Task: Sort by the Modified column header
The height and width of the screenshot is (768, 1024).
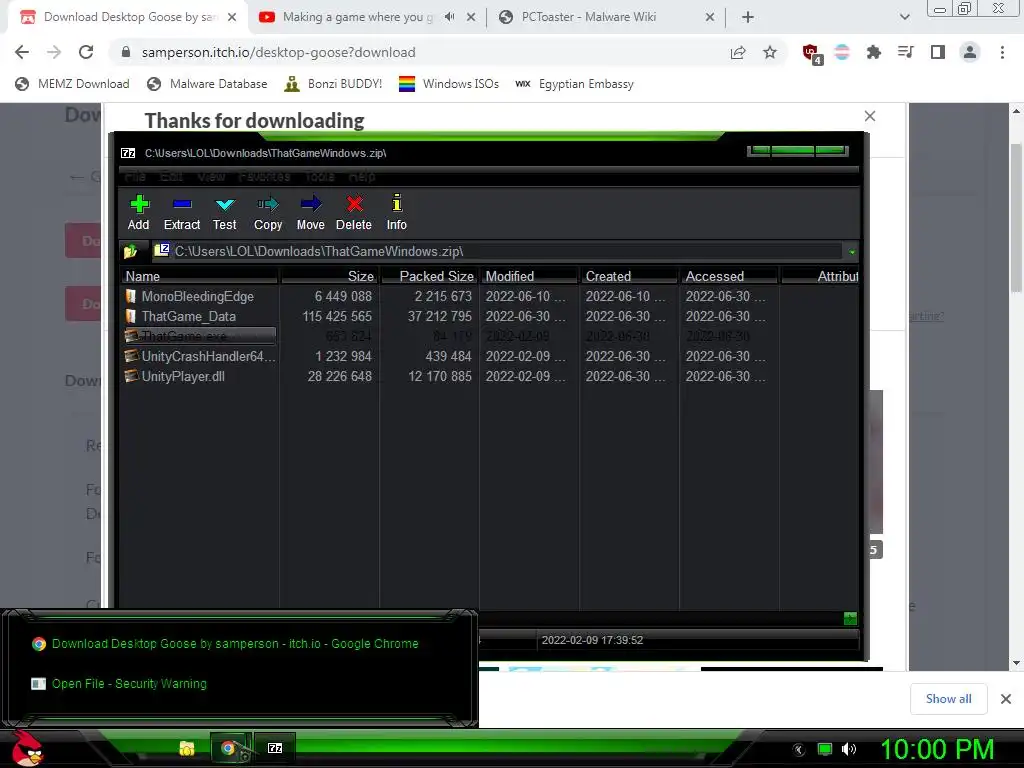Action: coord(529,276)
